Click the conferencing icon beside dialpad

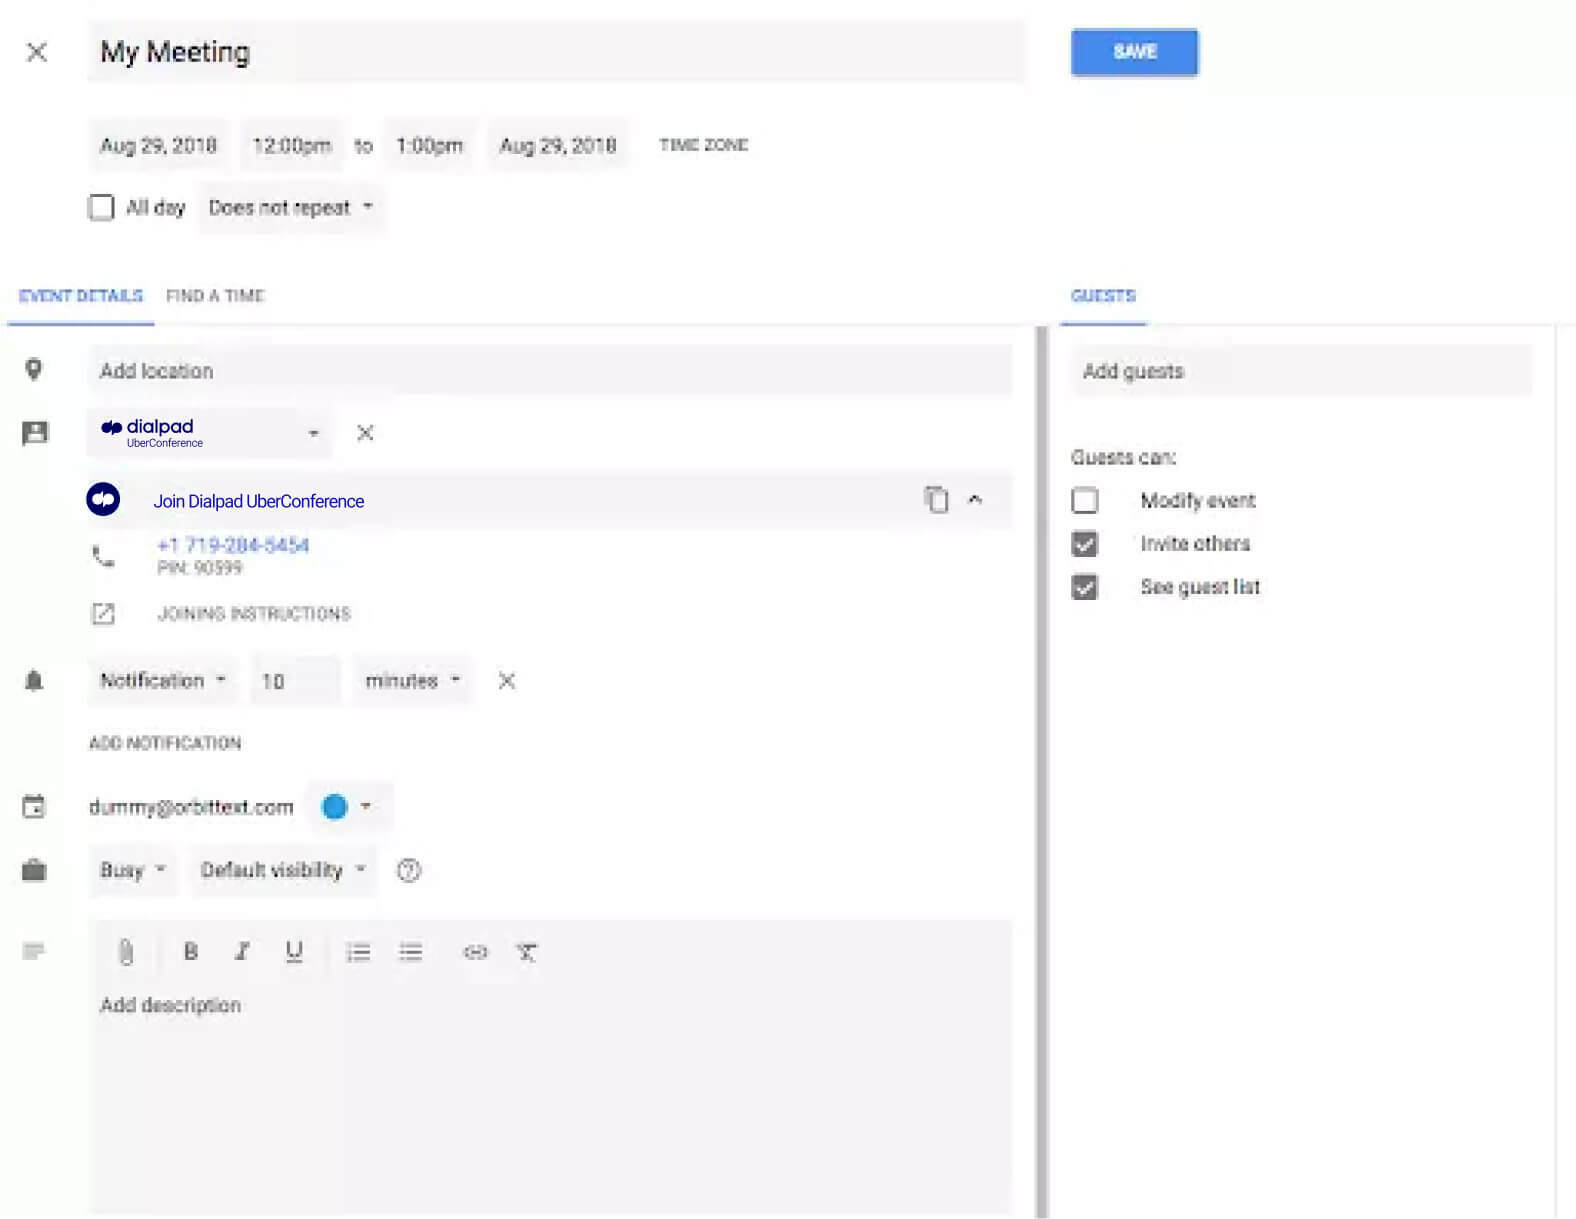coord(35,433)
